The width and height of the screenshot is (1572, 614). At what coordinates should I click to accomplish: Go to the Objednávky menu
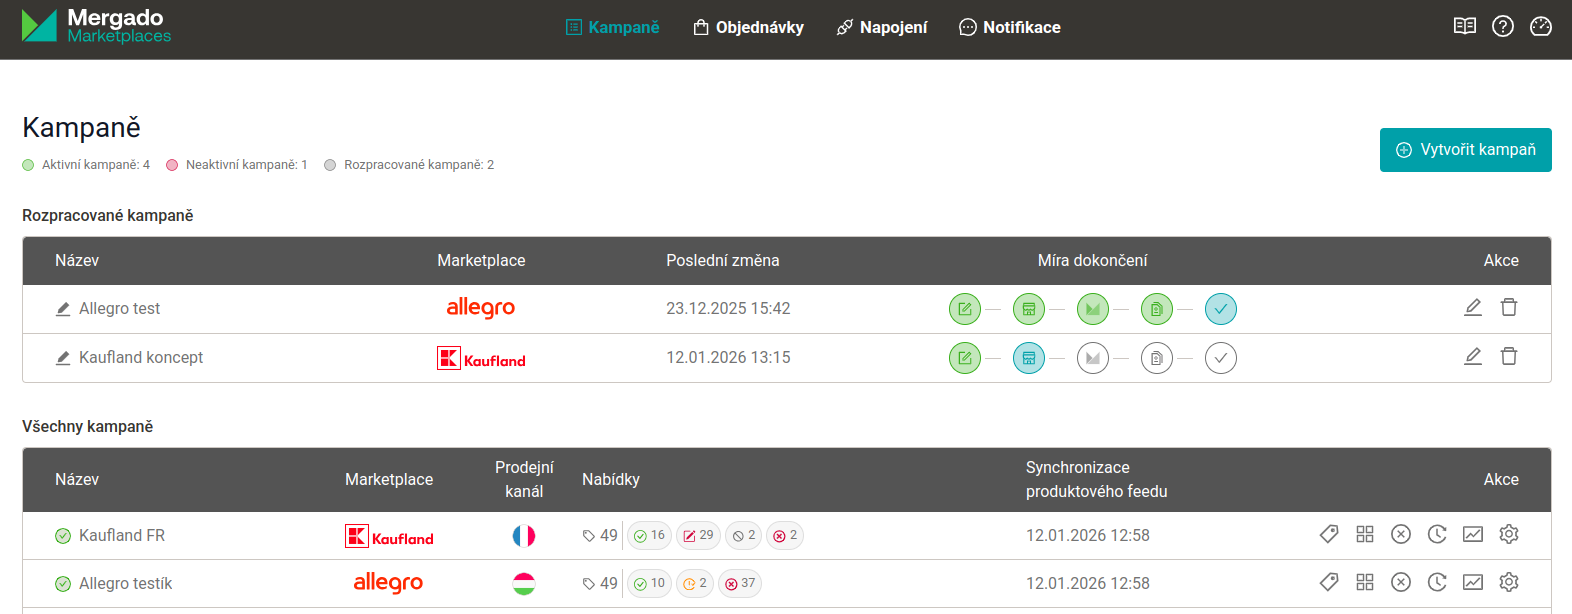pyautogui.click(x=749, y=28)
